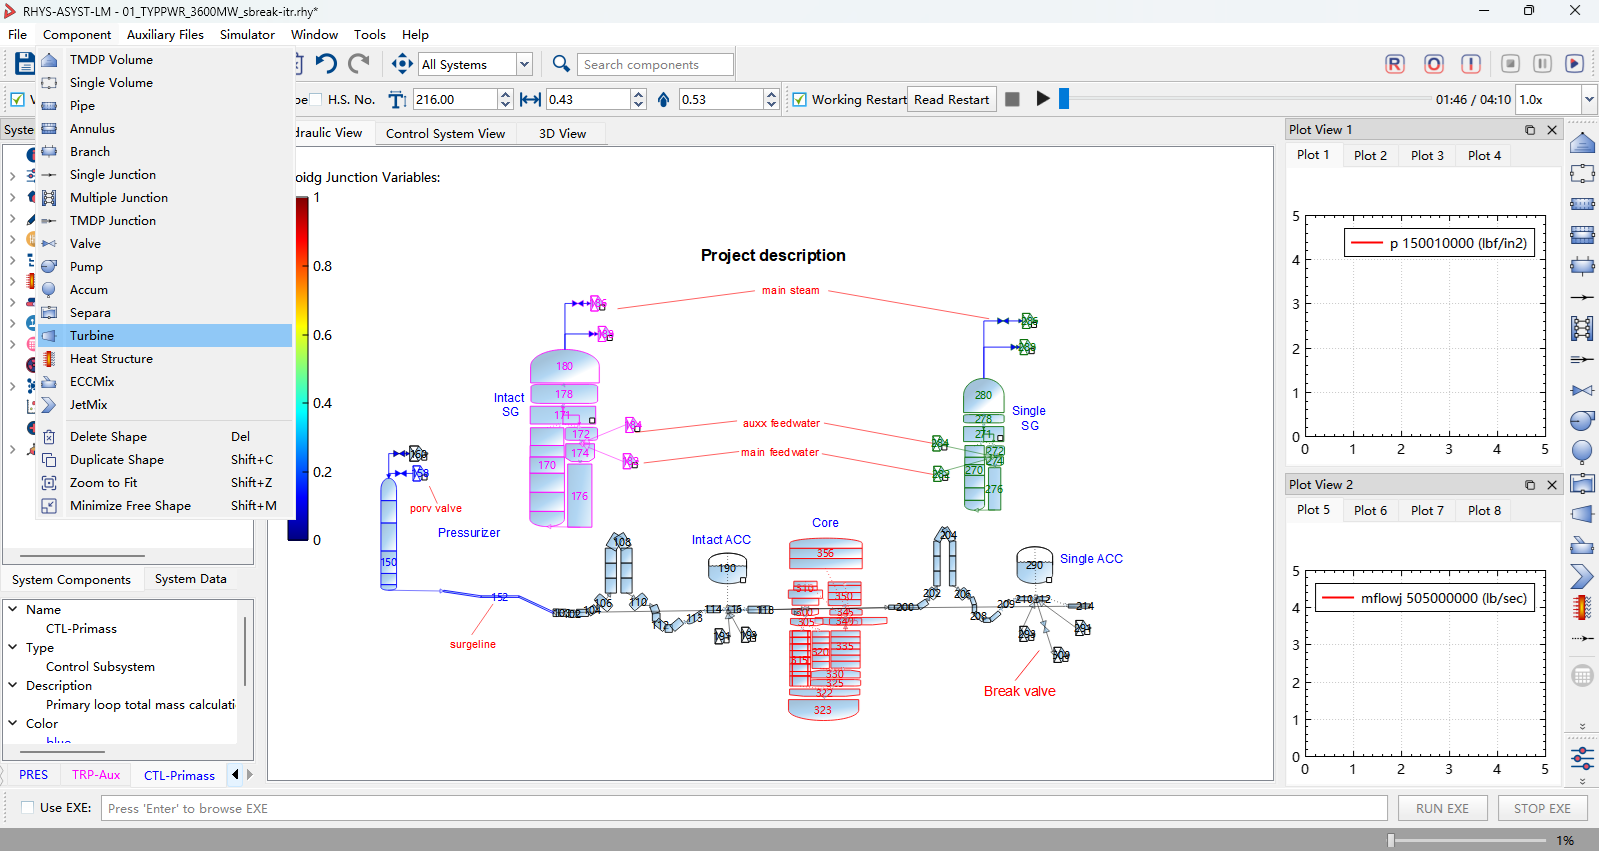Click the Read Restart button
The image size is (1599, 851).
tap(951, 100)
